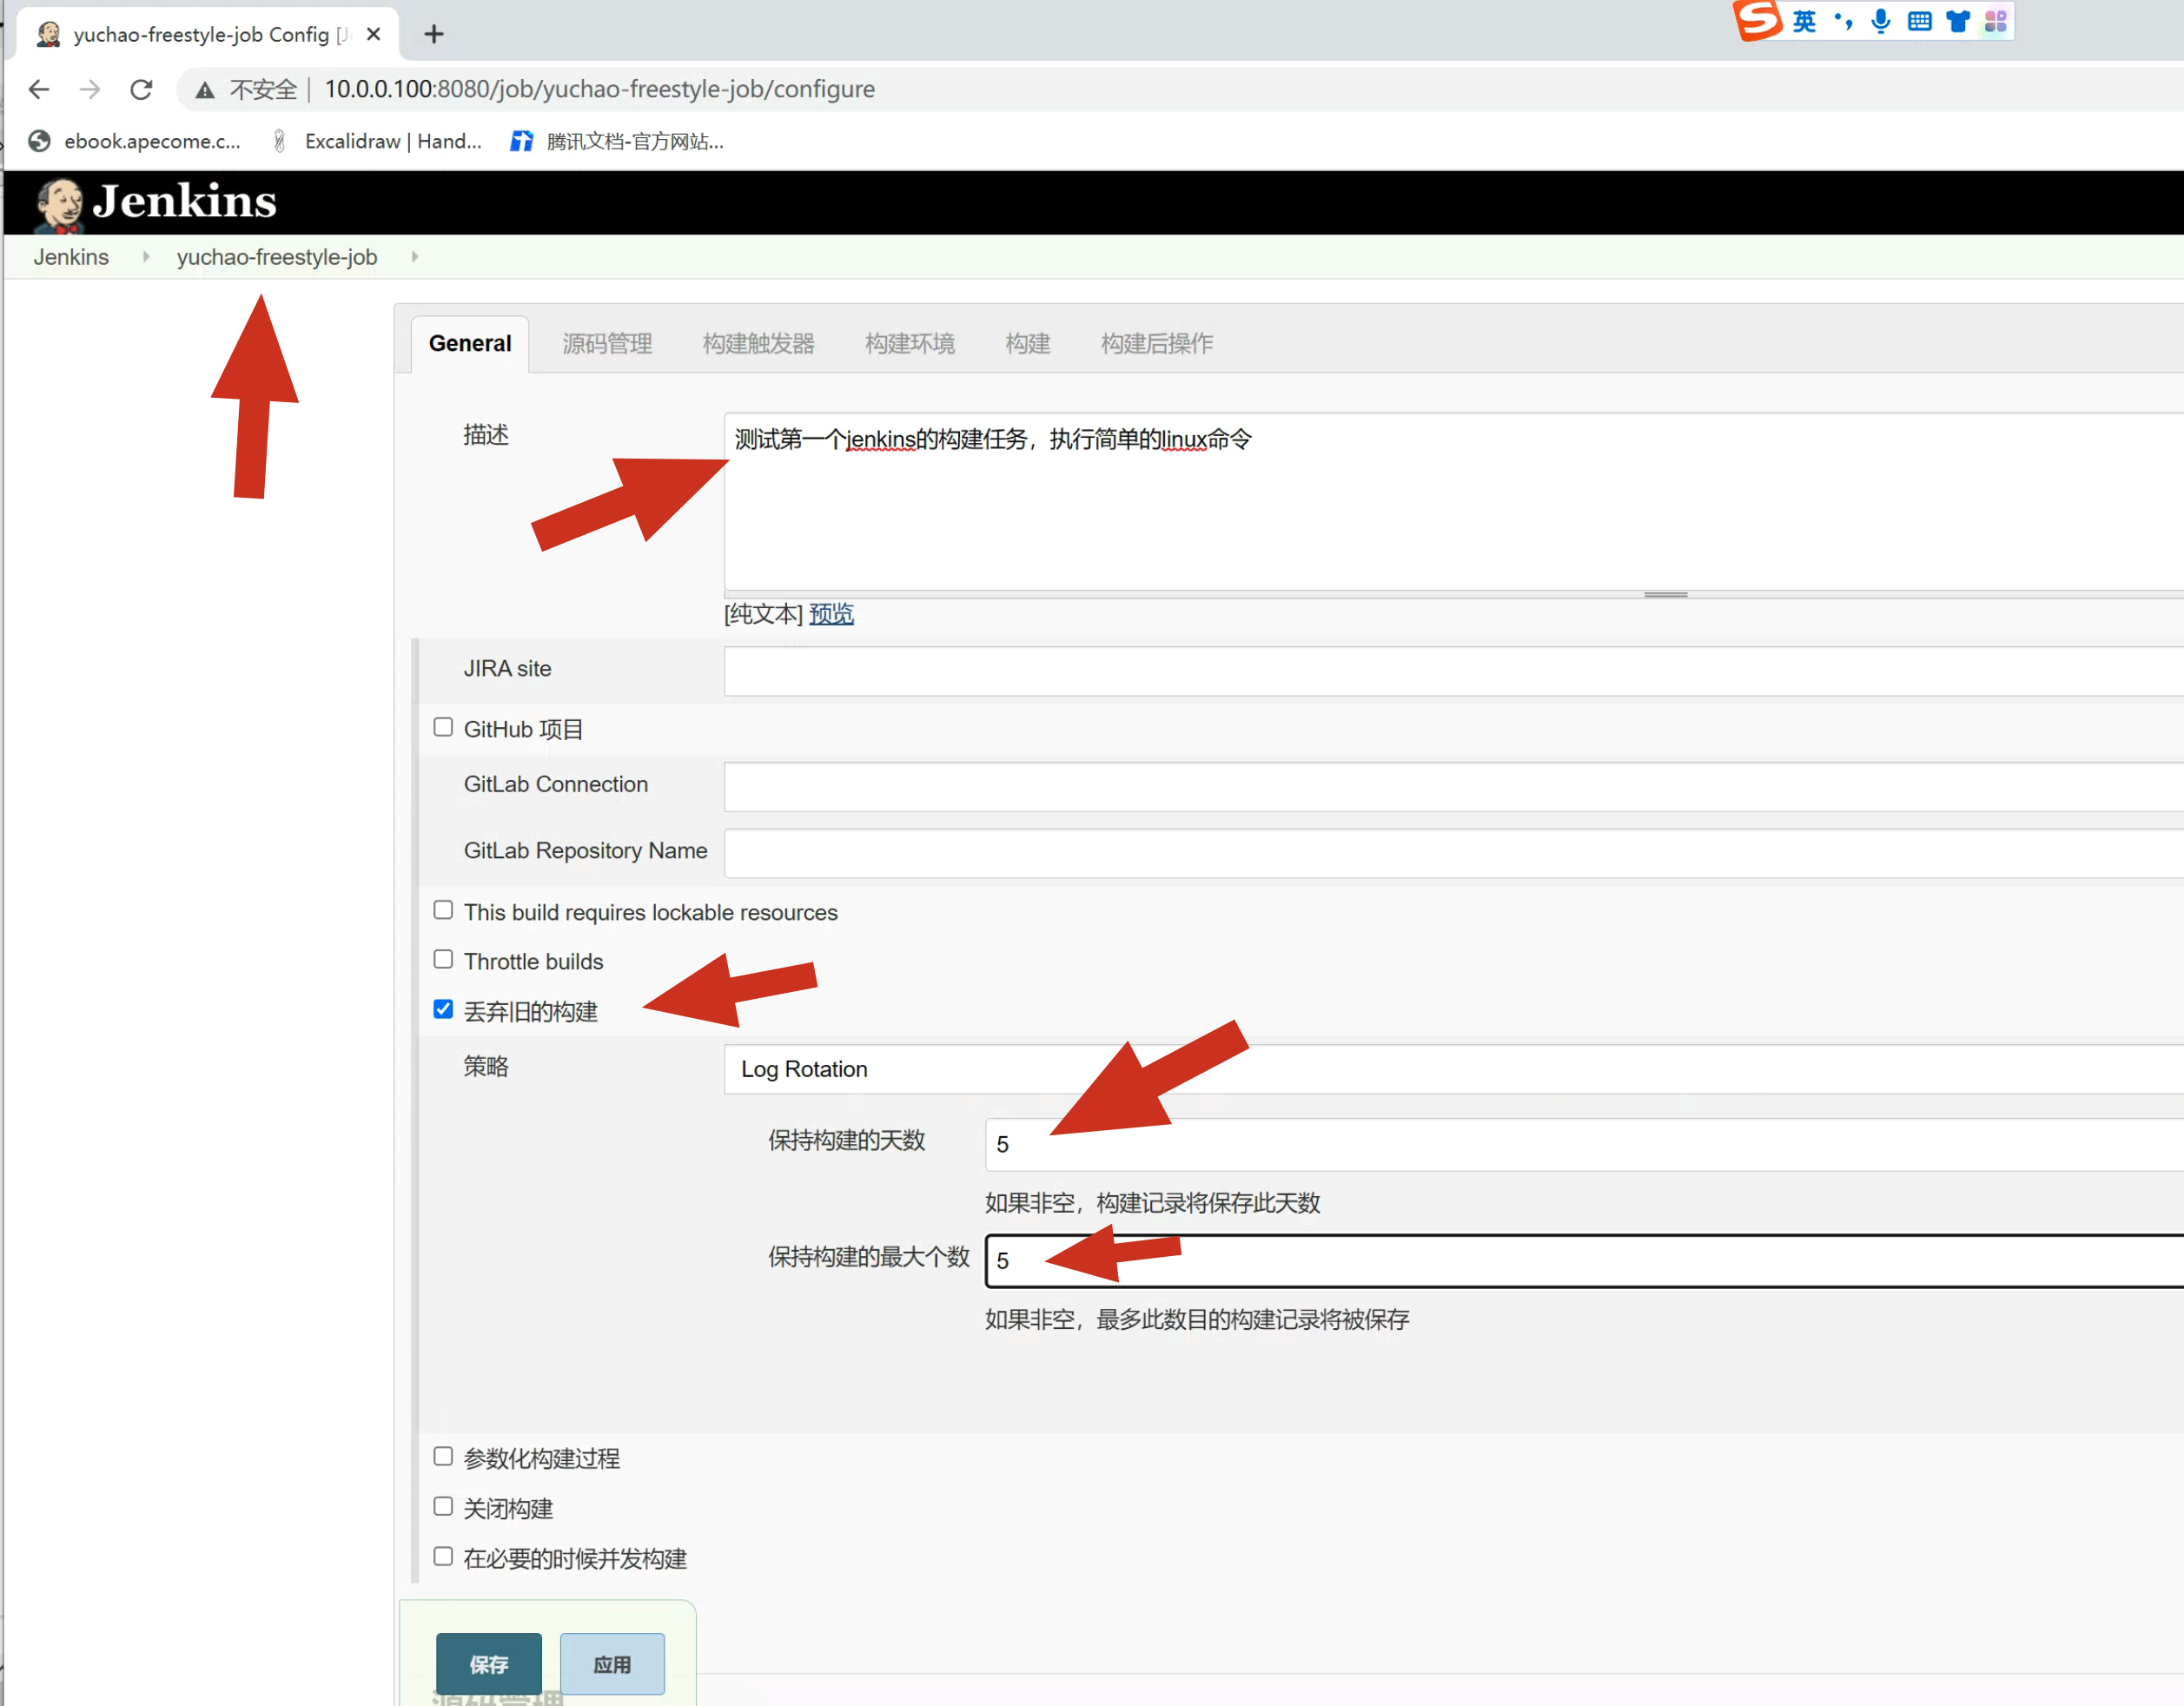2184x1706 pixels.
Task: Grab the description textarea resize handle
Action: click(x=1665, y=595)
